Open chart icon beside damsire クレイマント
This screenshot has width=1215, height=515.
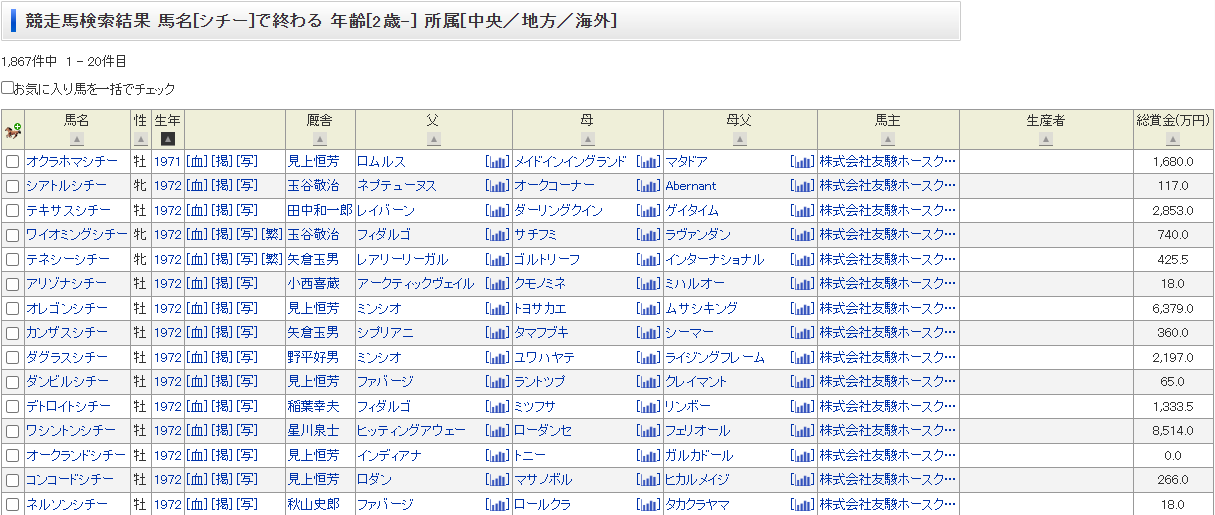[803, 382]
